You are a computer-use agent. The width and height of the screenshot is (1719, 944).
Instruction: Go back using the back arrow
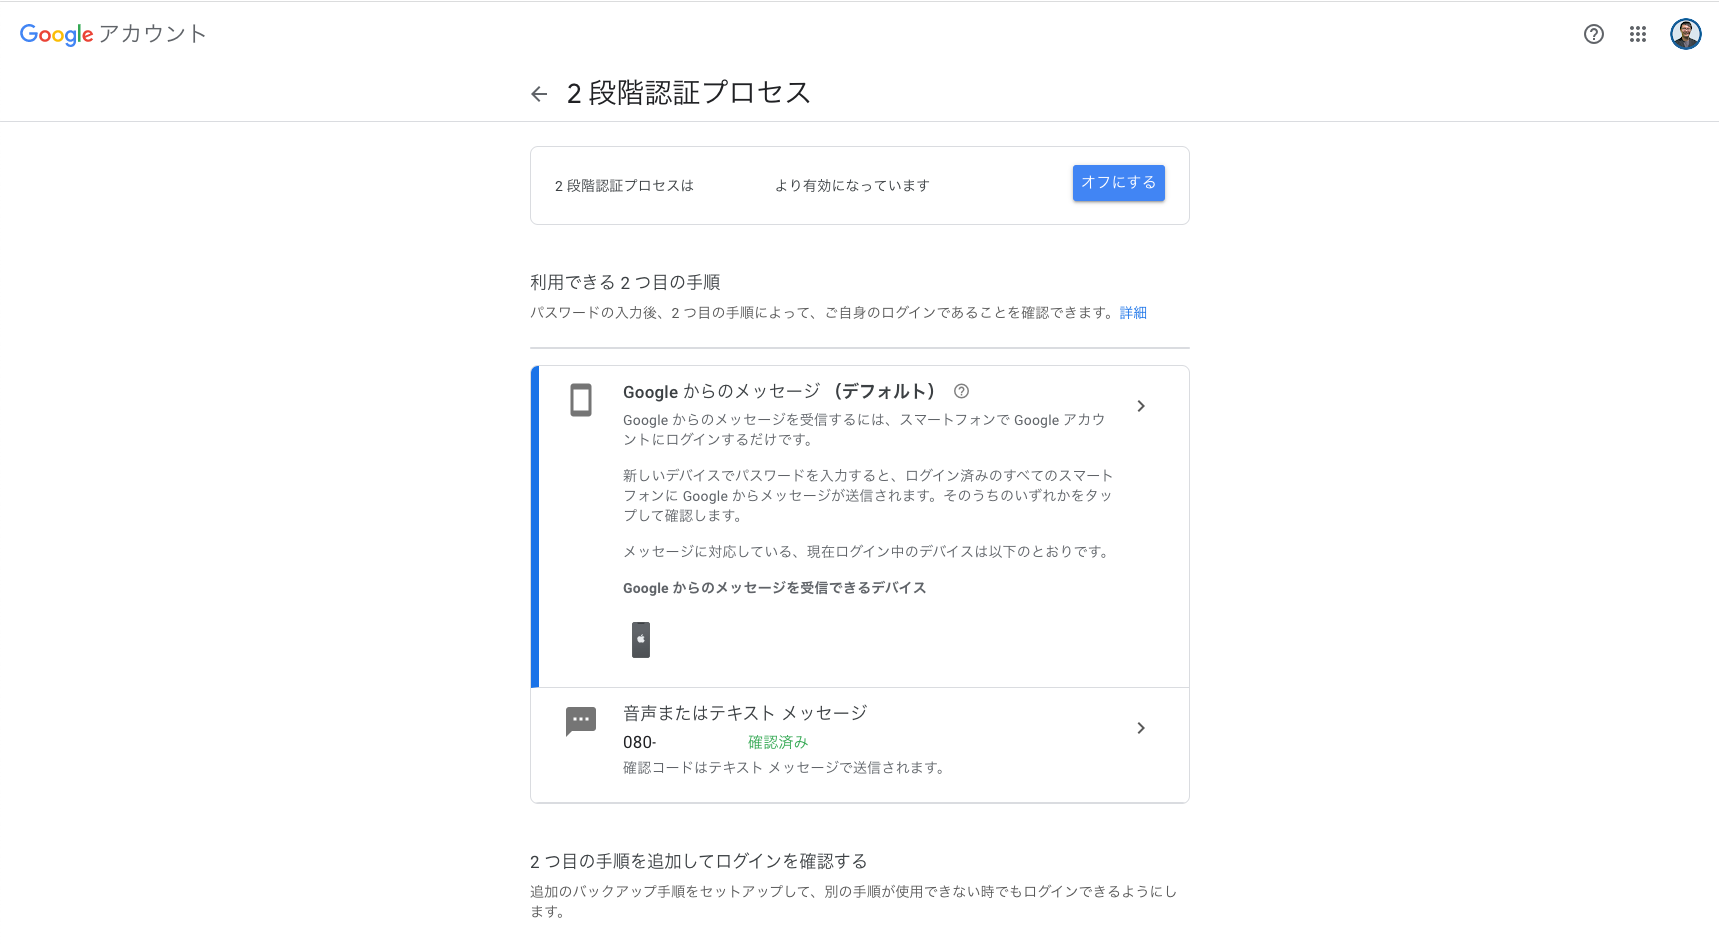click(x=539, y=93)
